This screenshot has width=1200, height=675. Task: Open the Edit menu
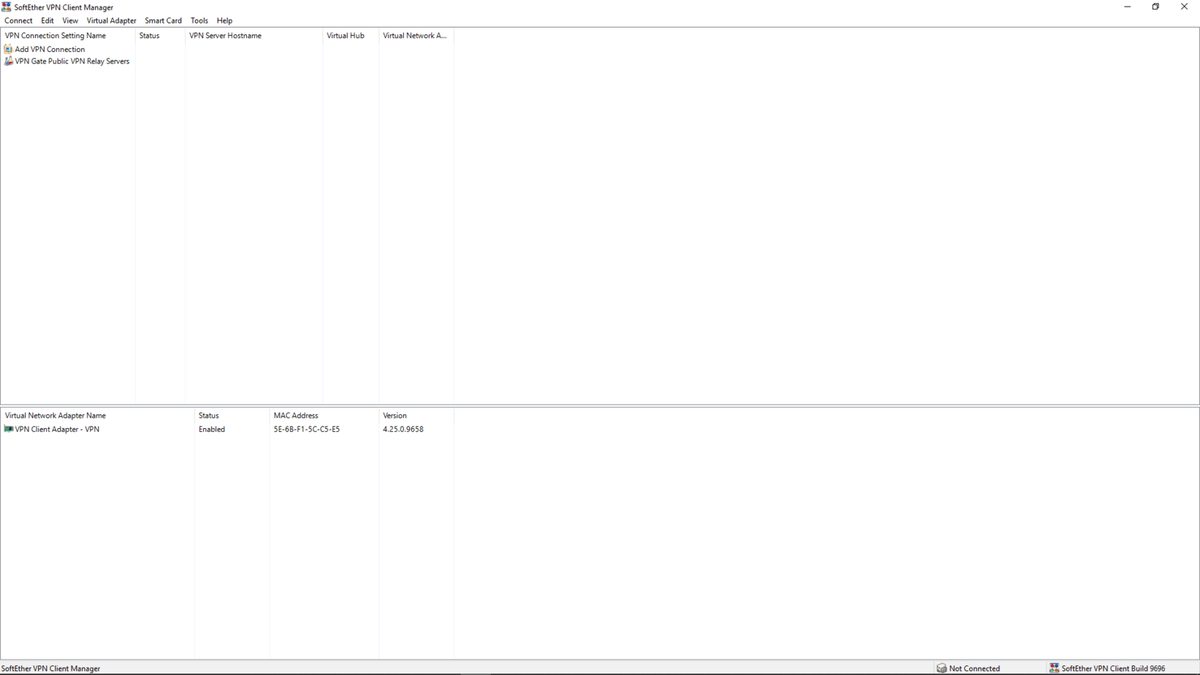[x=47, y=20]
